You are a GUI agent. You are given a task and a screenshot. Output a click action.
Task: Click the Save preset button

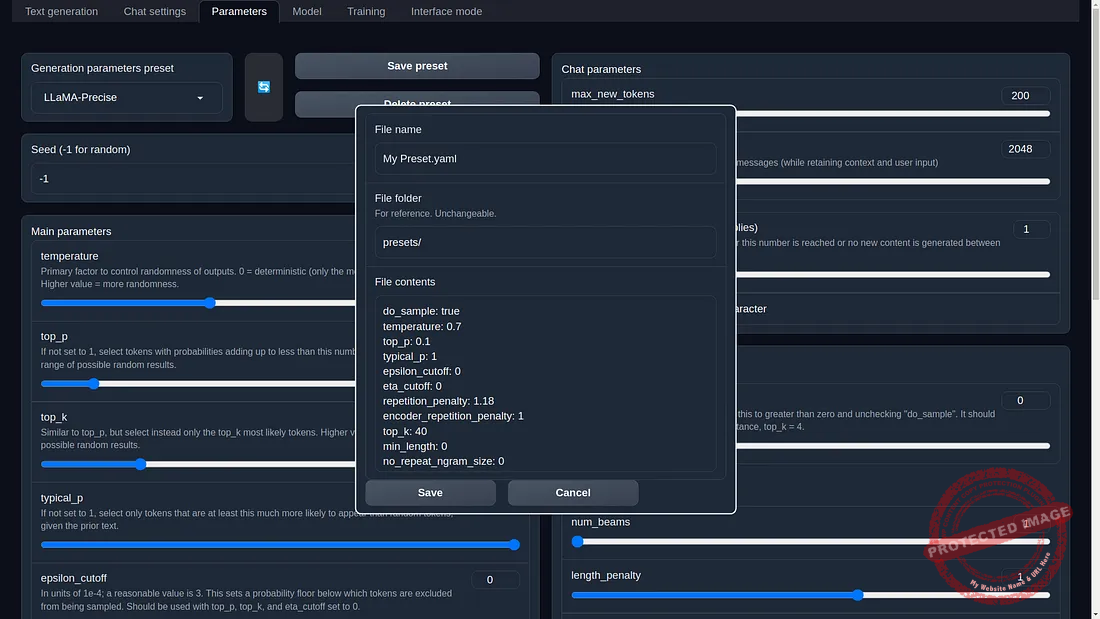pos(417,66)
